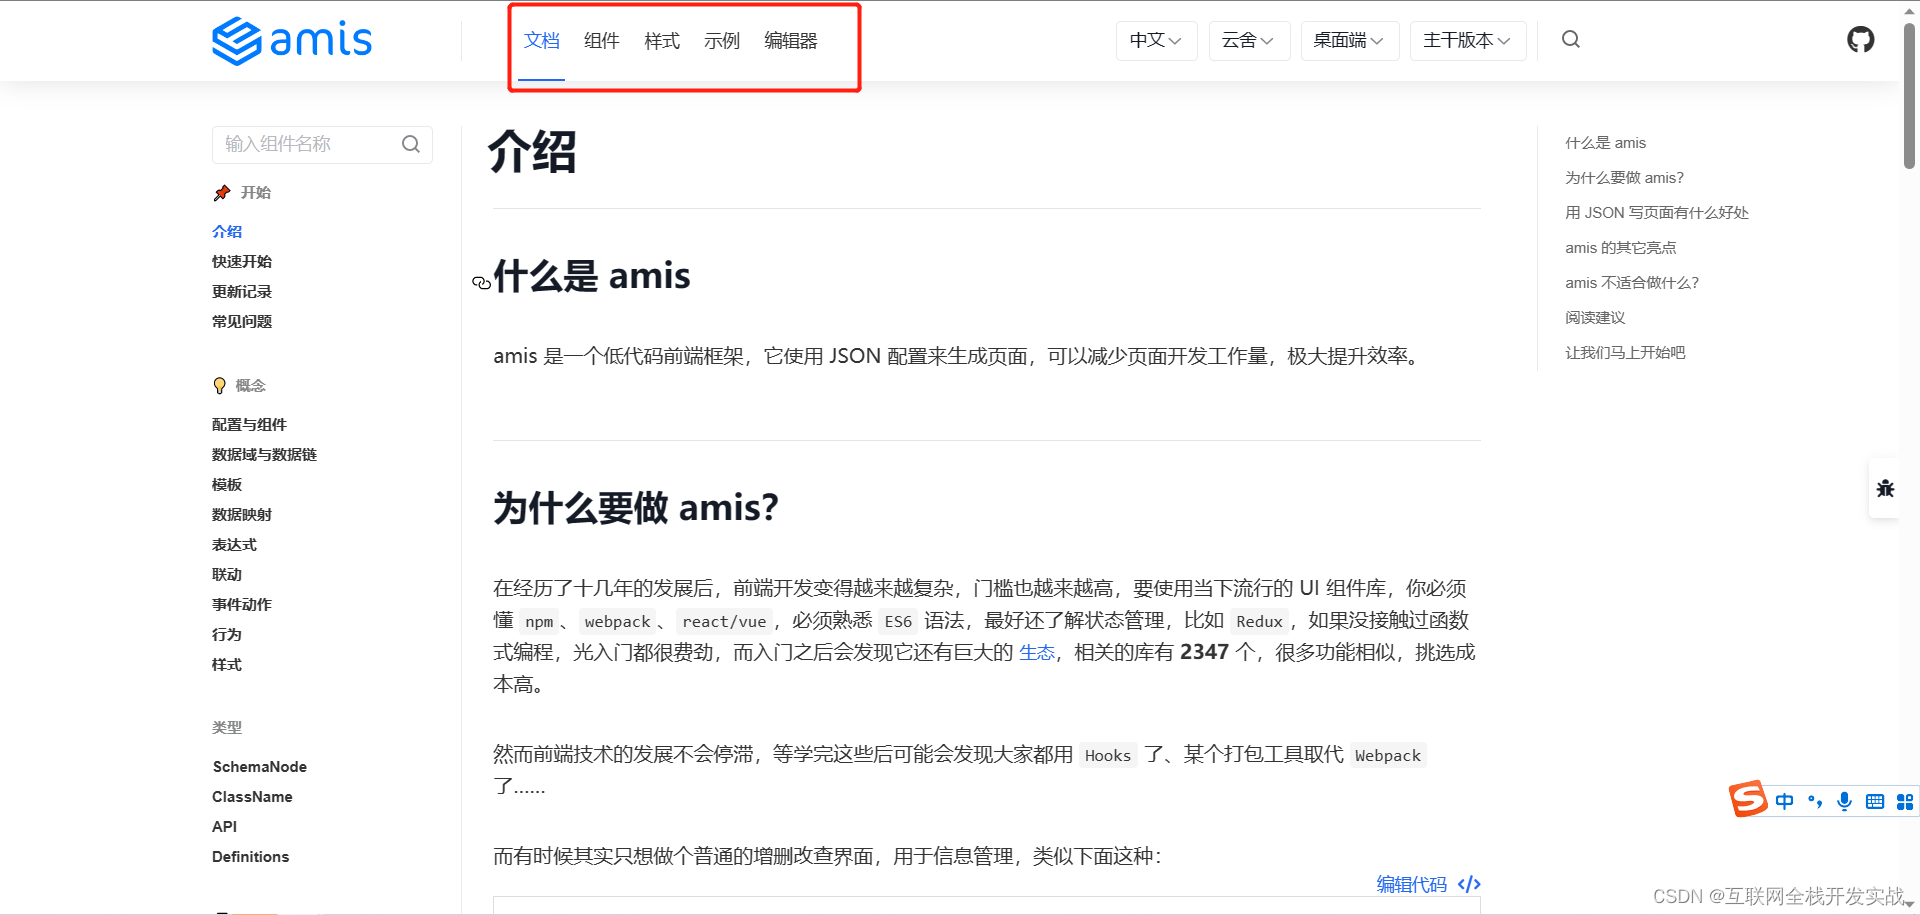
Task: Open the GitHub repository icon
Action: 1860,40
